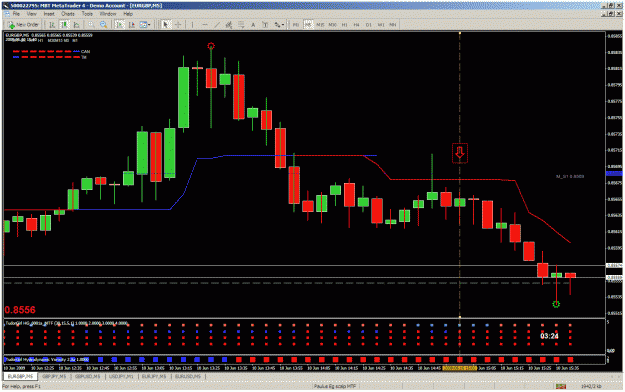Image resolution: width=625 pixels, height=392 pixels.
Task: Select the green circle marker at chart low
Action: (x=556, y=304)
